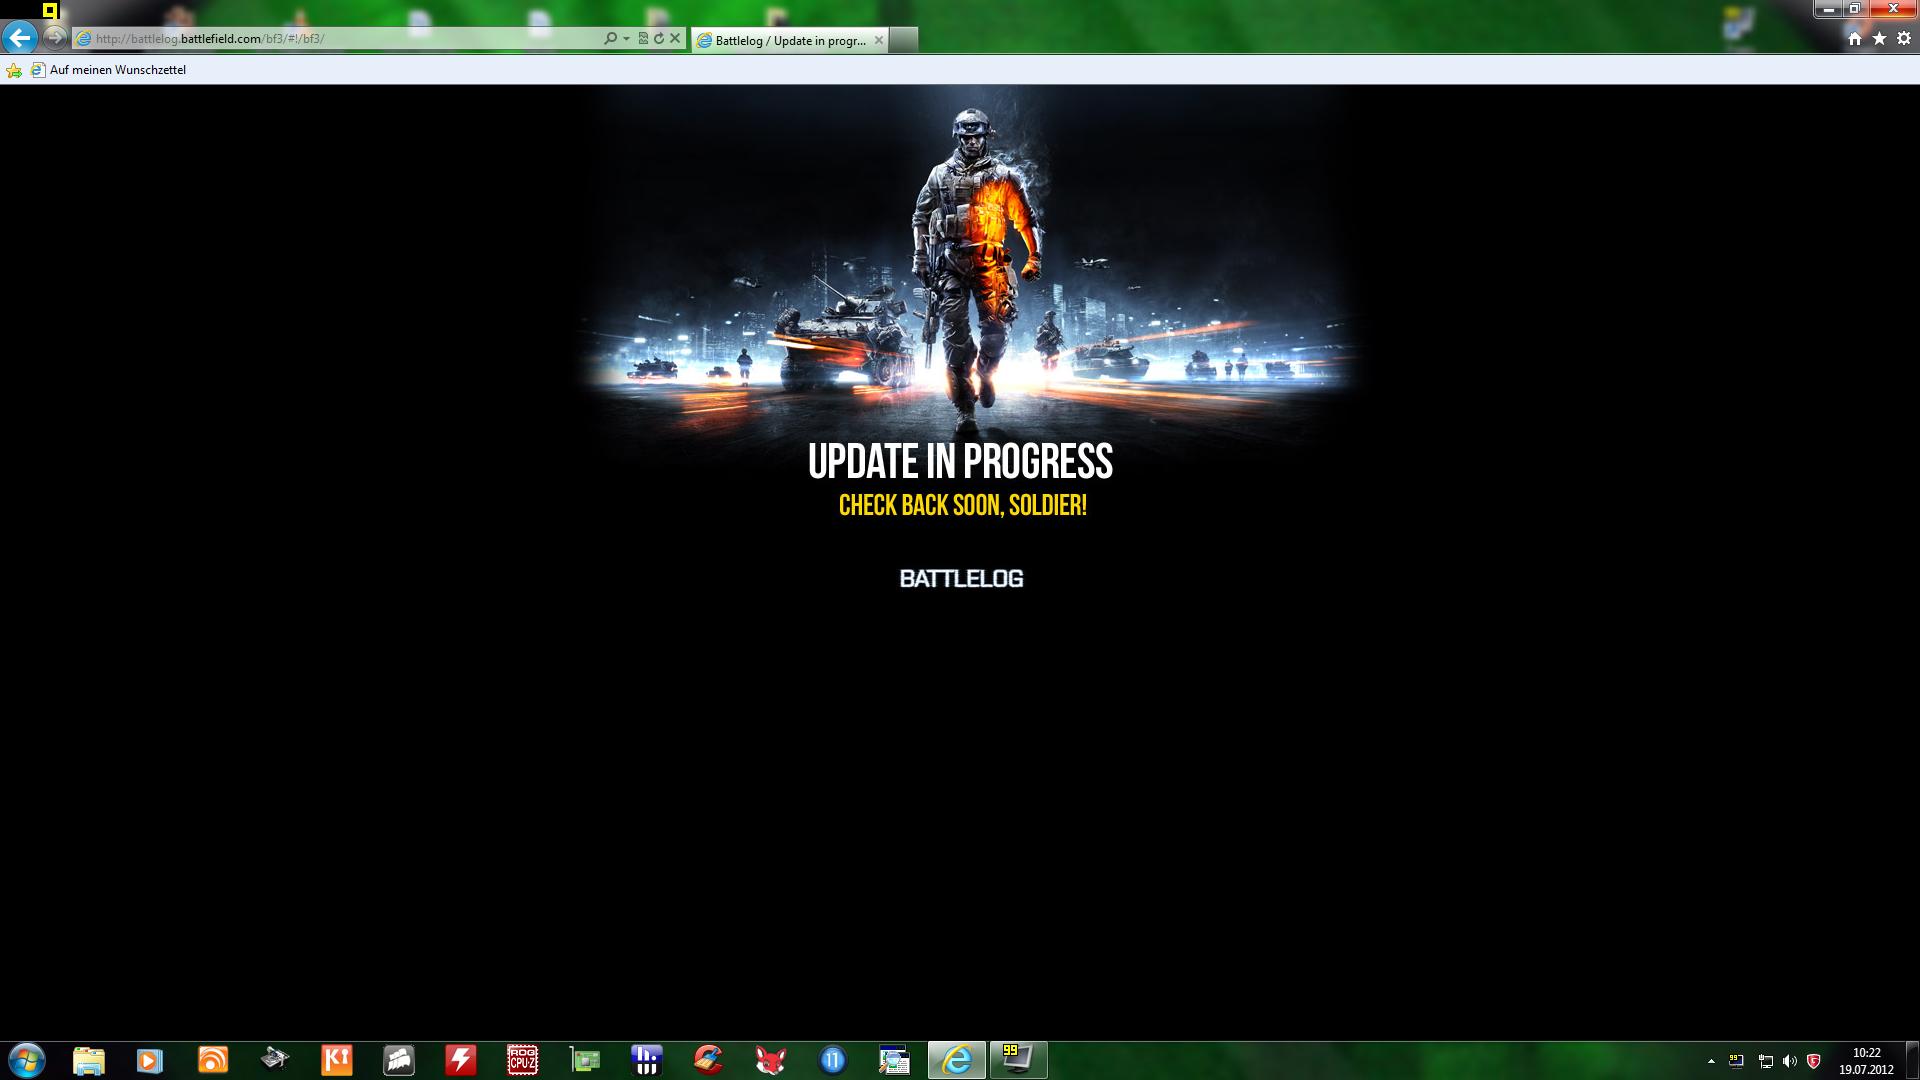The height and width of the screenshot is (1080, 1920).
Task: Click the battlelog.battlefield.com URL field
Action: click(340, 38)
